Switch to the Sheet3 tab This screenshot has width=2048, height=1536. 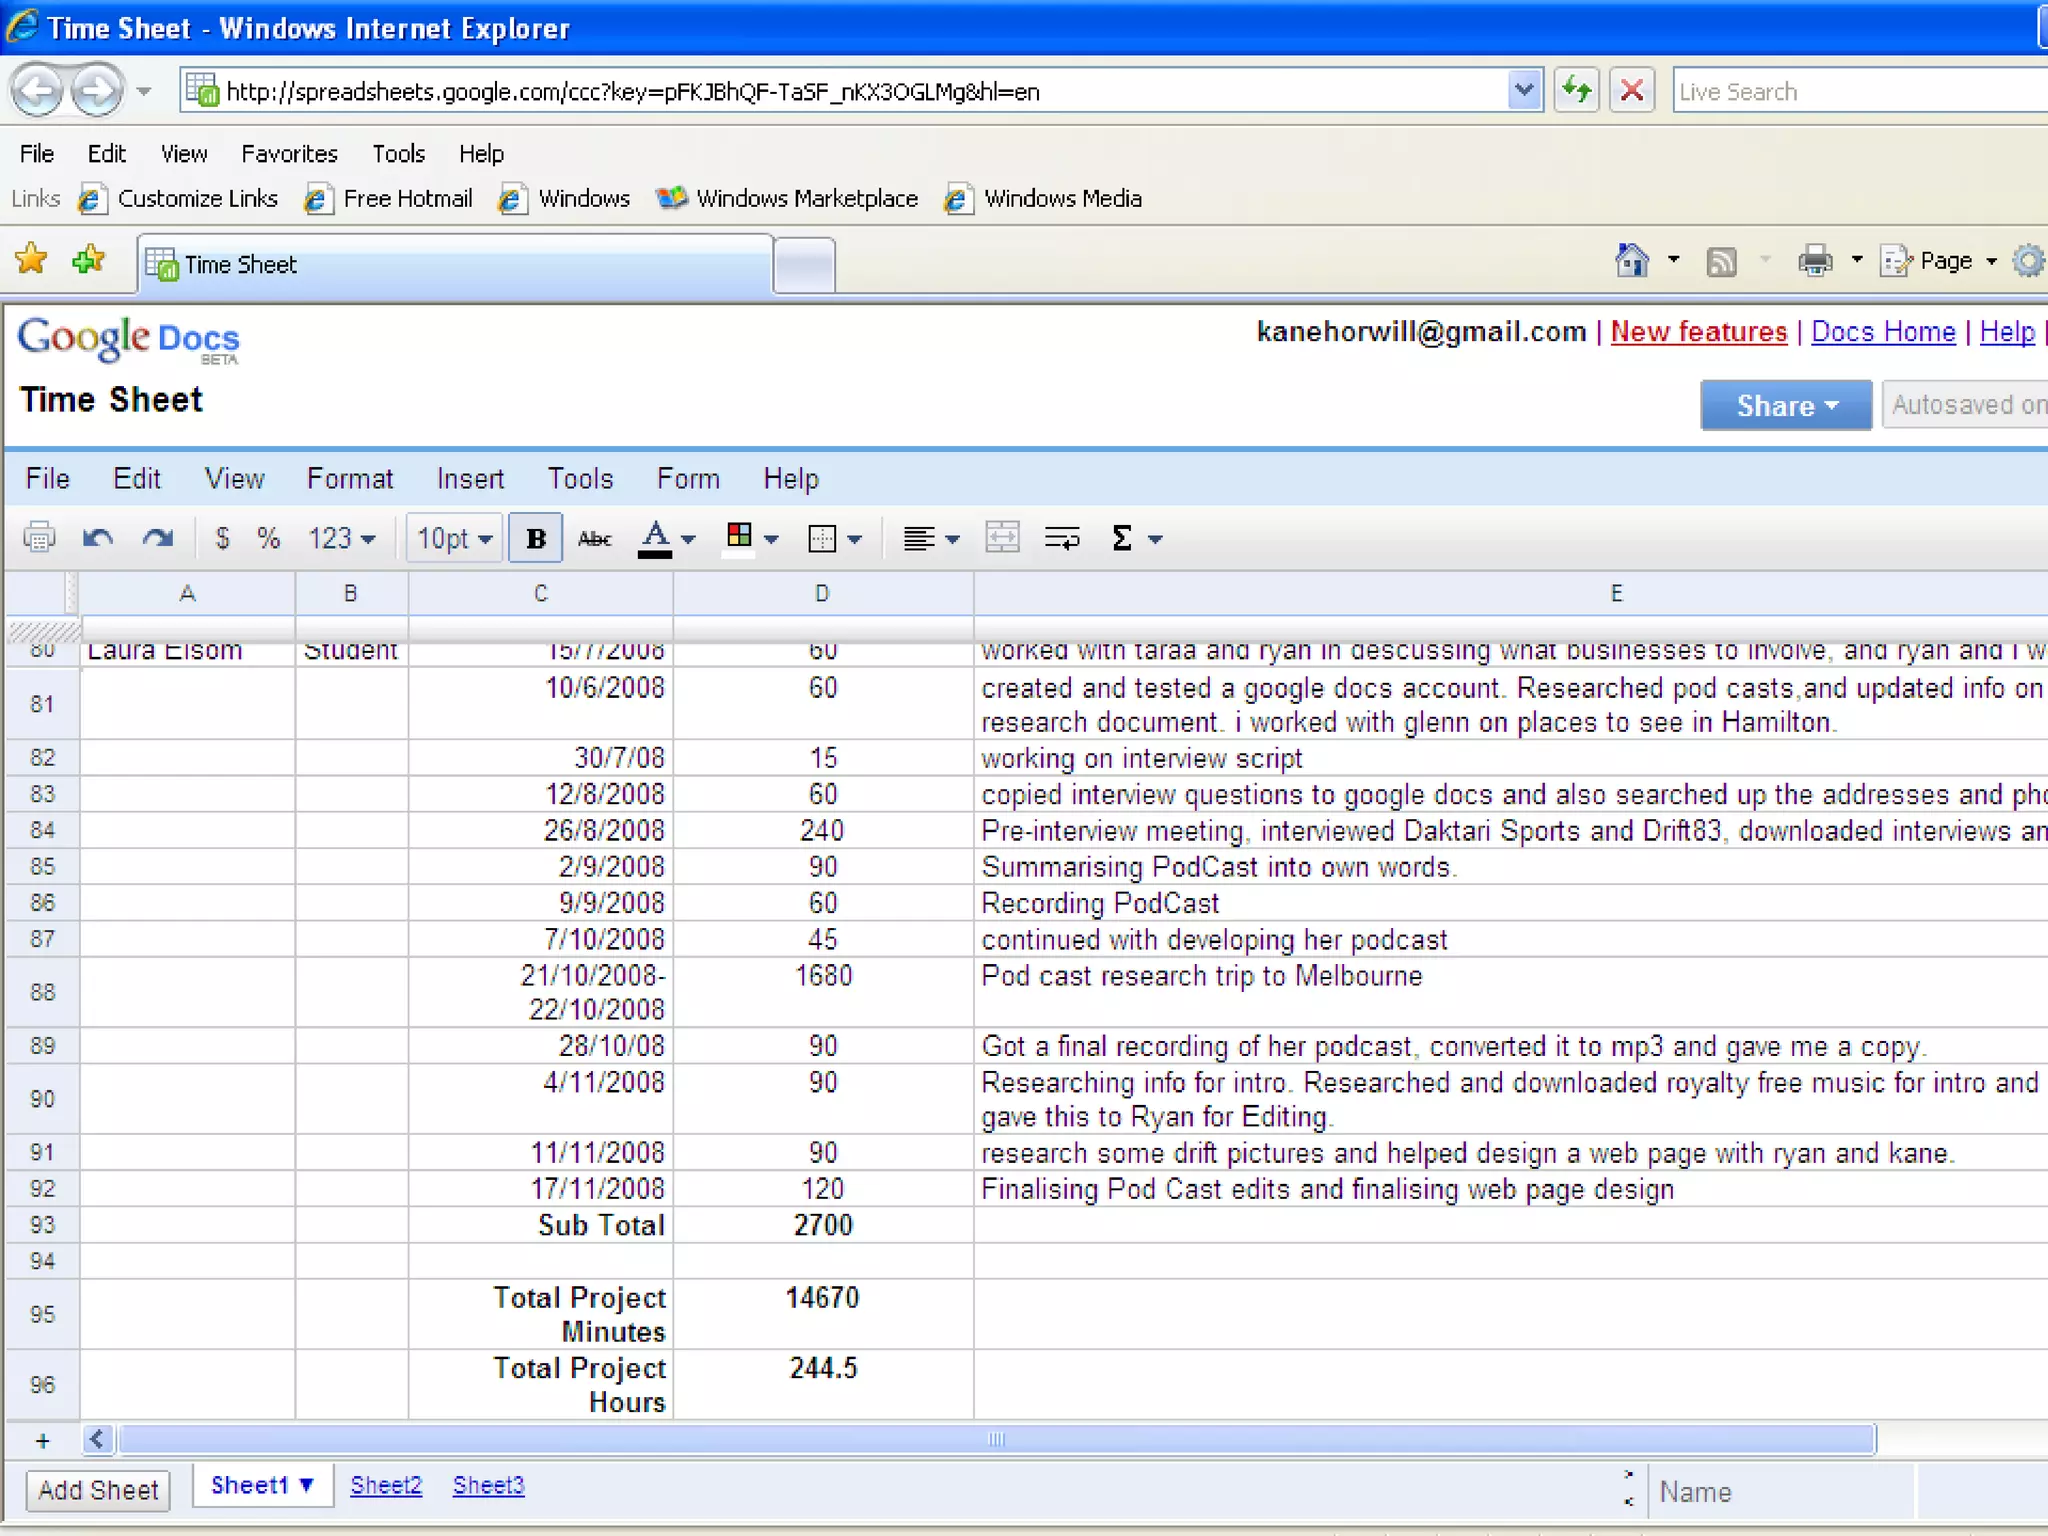point(488,1485)
